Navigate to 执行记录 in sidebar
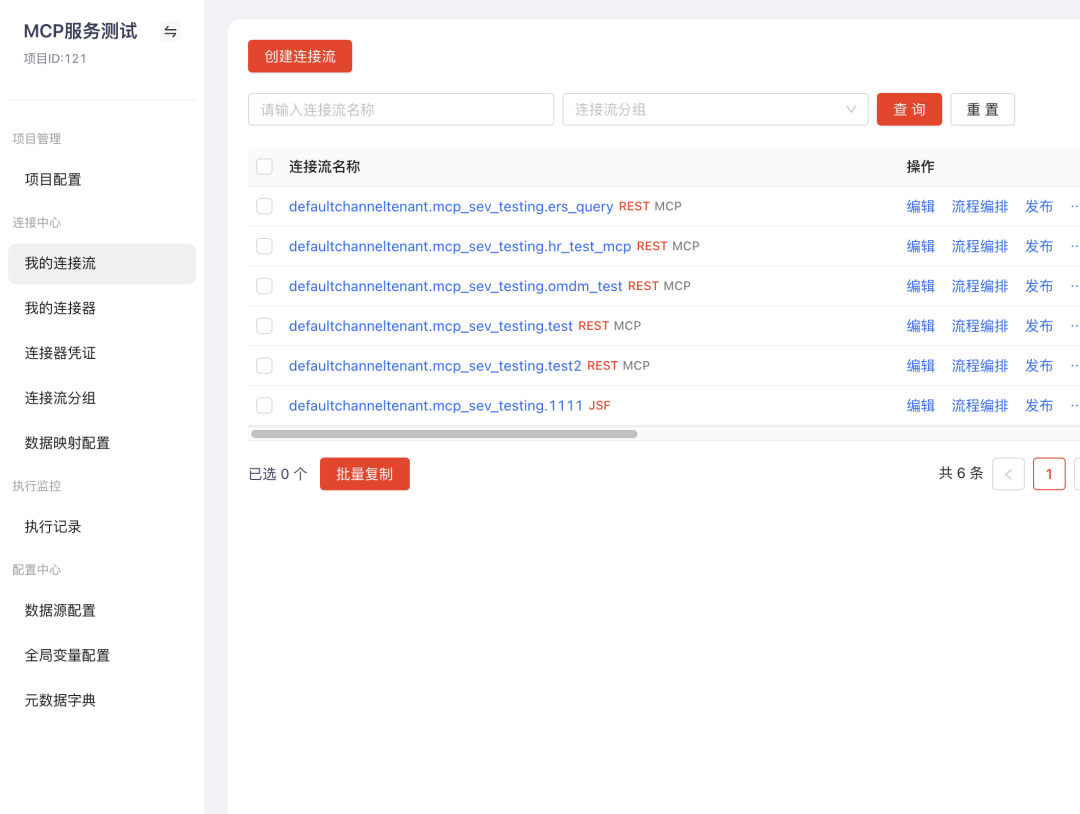 (x=53, y=527)
